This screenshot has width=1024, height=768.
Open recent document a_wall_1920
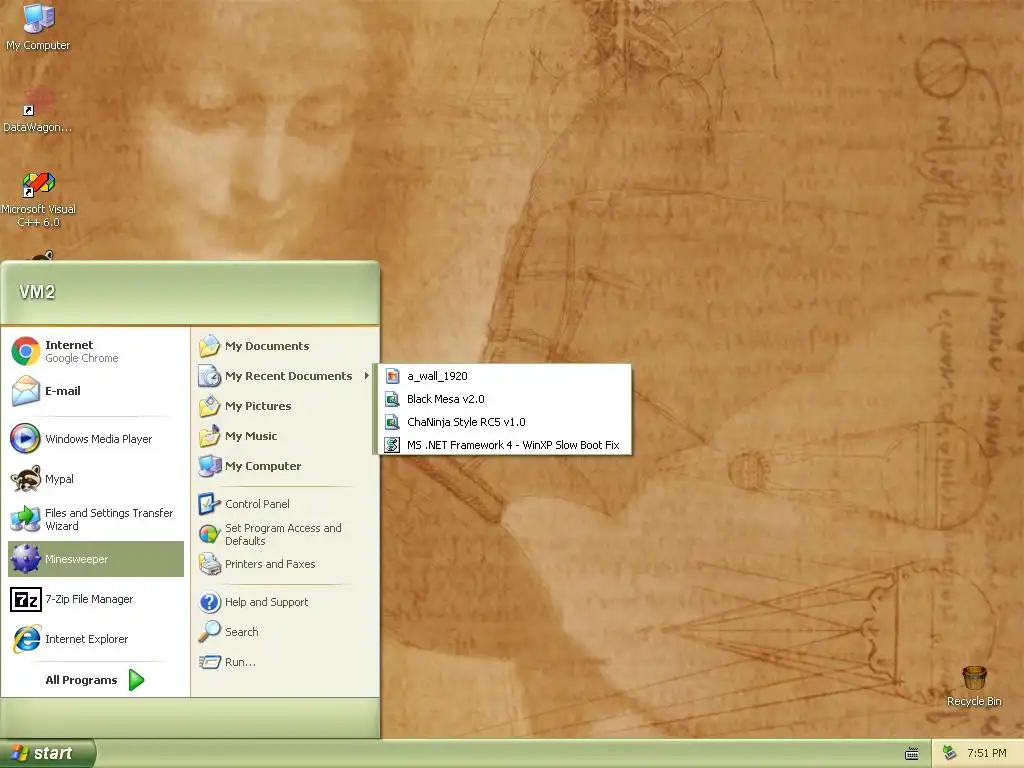(x=505, y=376)
